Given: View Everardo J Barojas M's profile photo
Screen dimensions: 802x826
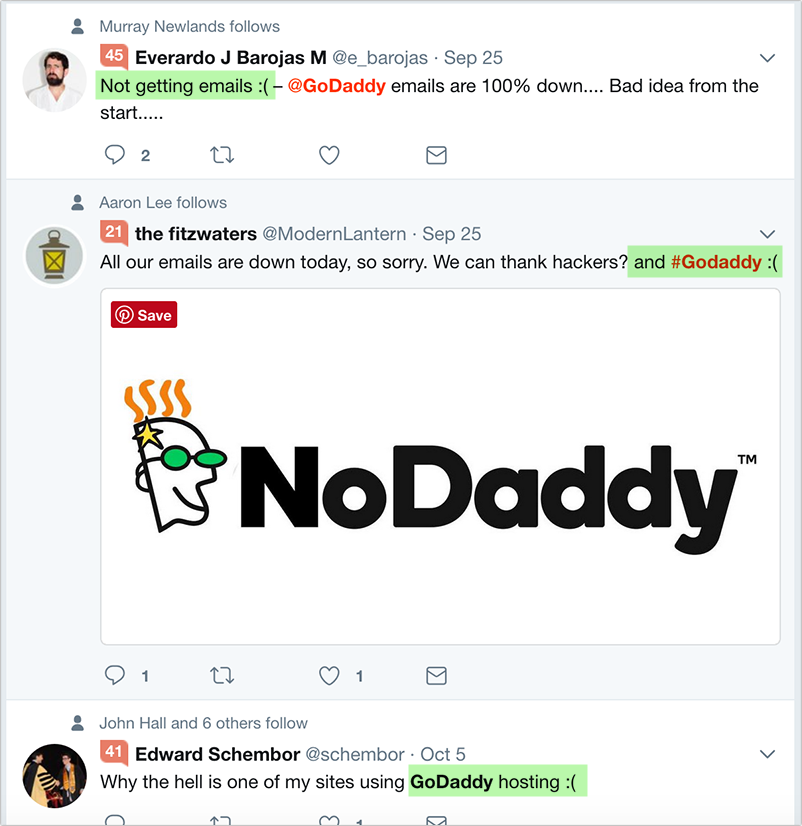Looking at the screenshot, I should click(x=54, y=80).
